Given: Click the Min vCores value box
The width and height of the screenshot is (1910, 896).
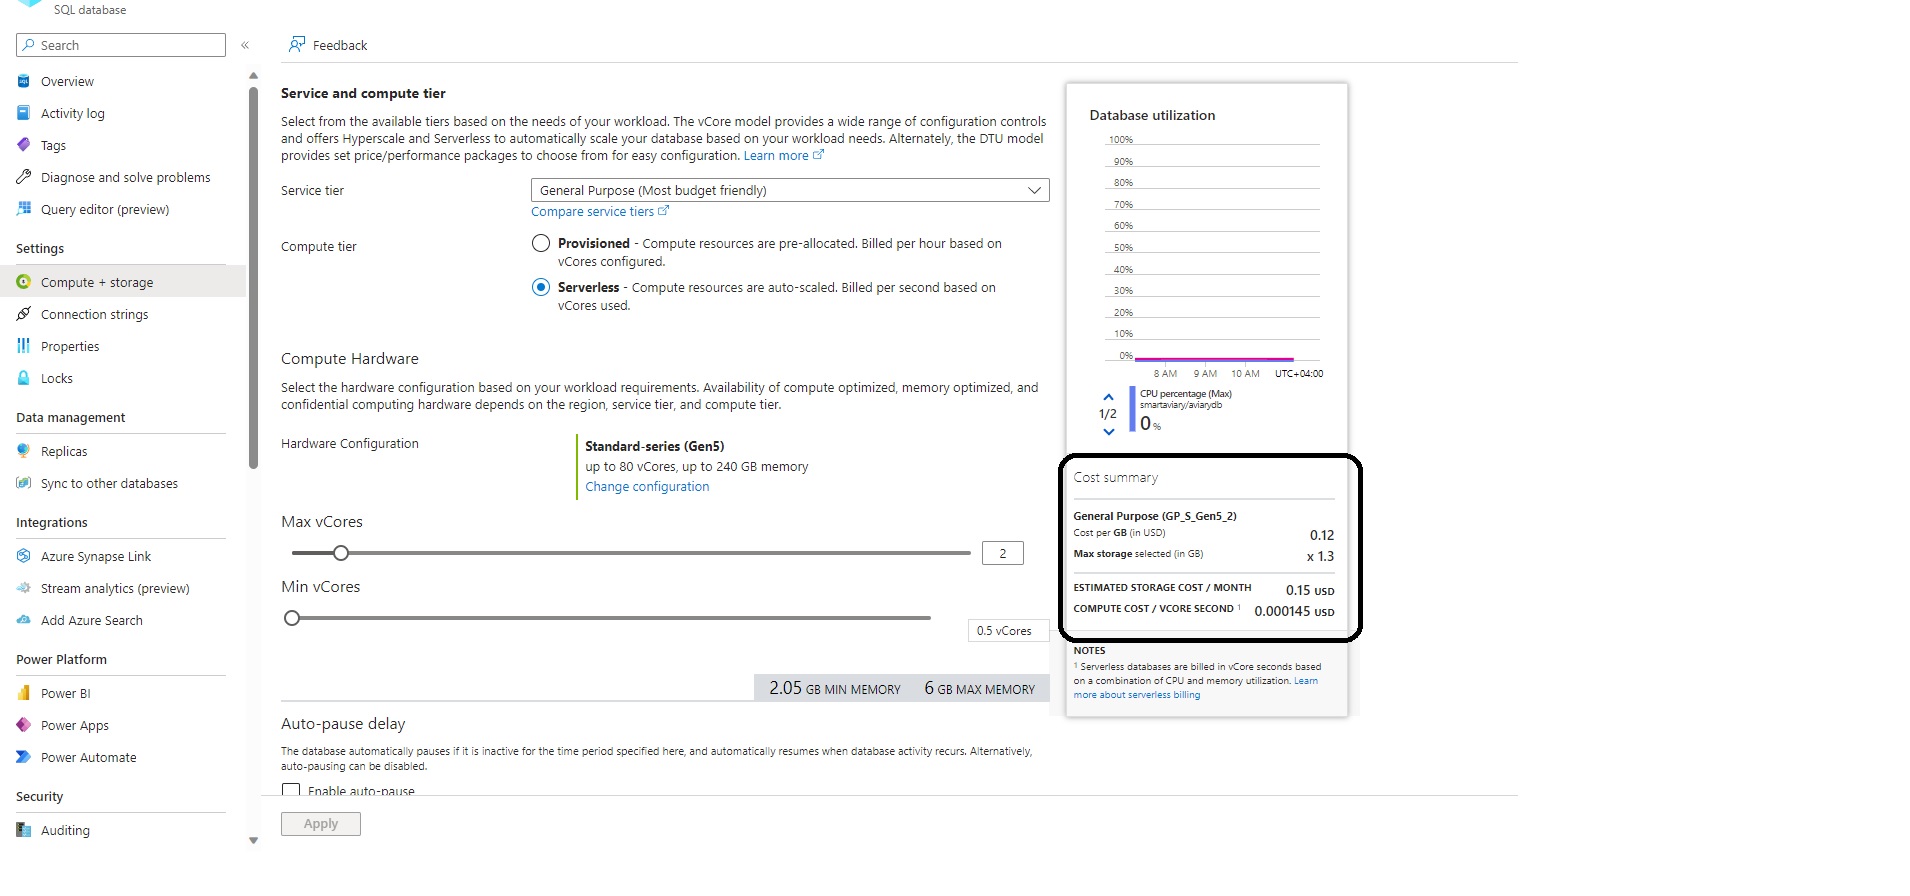Looking at the screenshot, I should [x=1007, y=630].
